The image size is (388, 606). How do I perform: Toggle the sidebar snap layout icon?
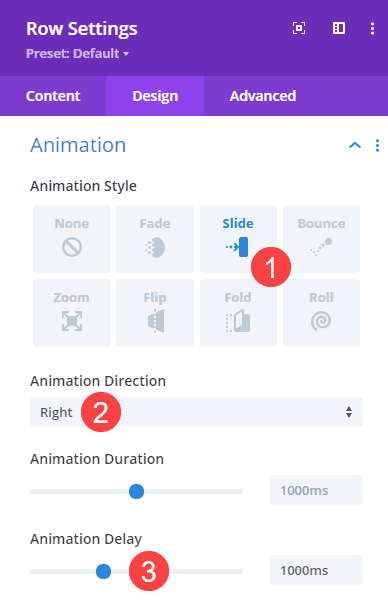pyautogui.click(x=339, y=28)
